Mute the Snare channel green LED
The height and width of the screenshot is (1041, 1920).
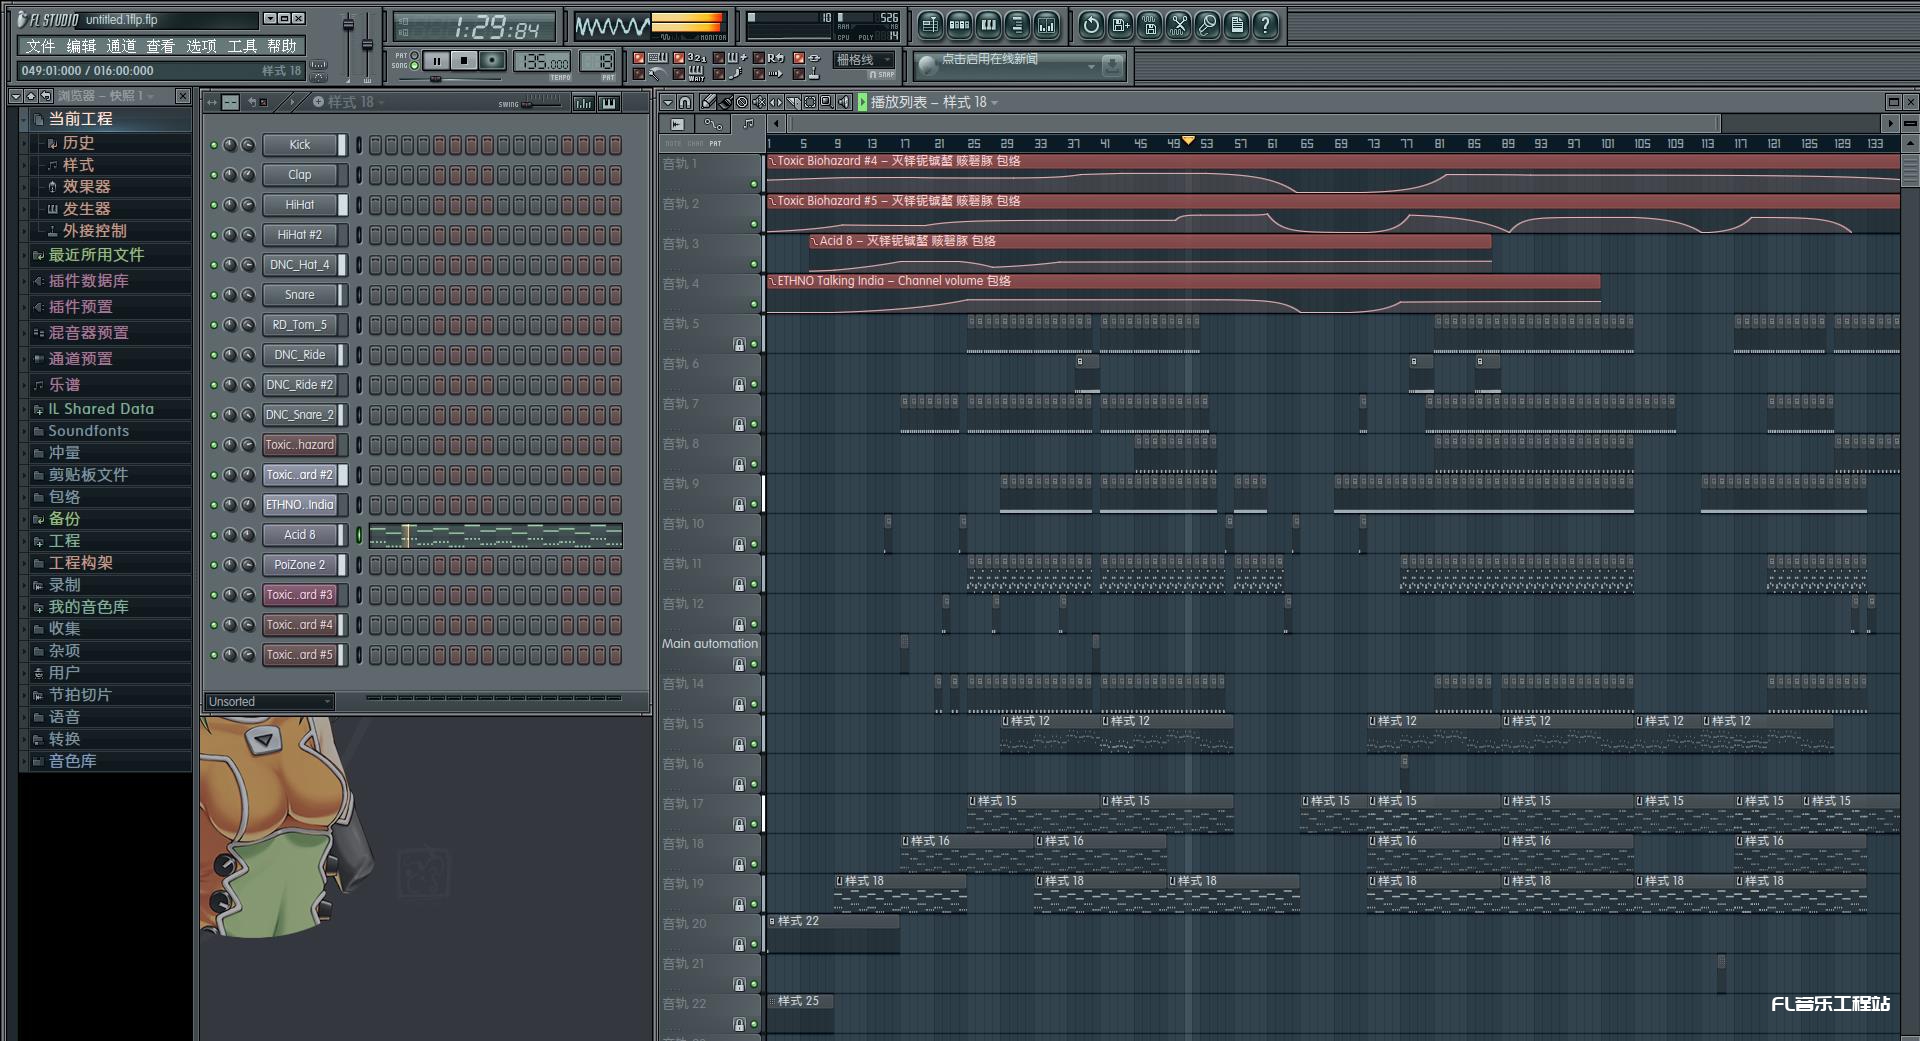[x=213, y=295]
